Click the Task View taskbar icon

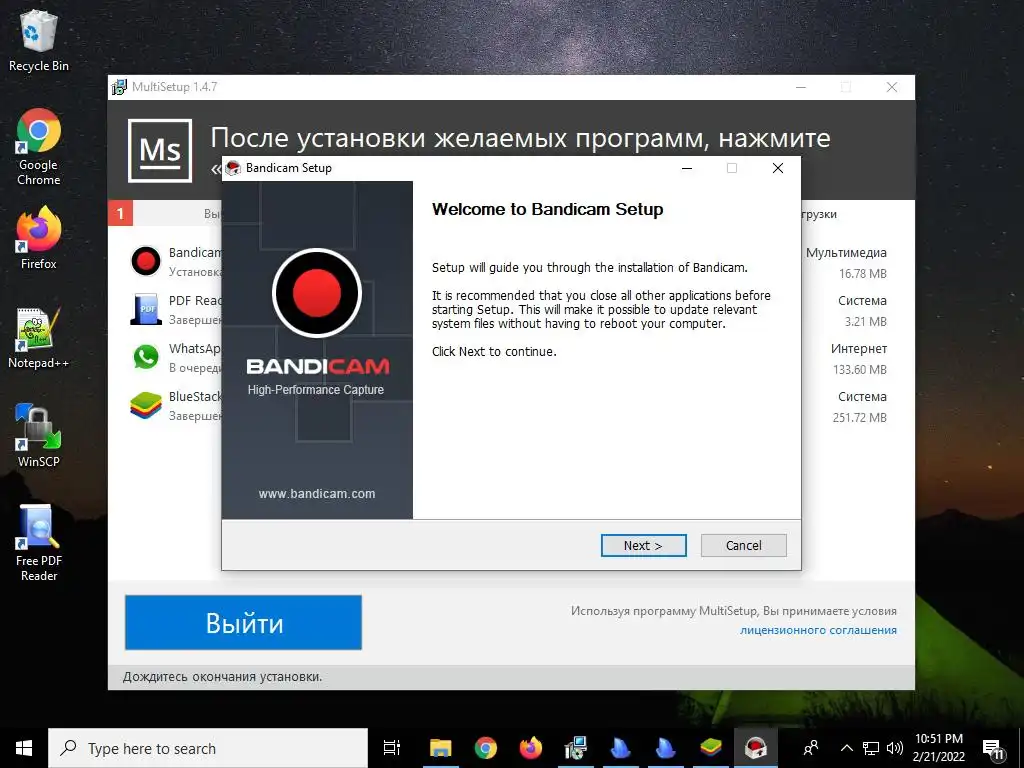[x=392, y=748]
